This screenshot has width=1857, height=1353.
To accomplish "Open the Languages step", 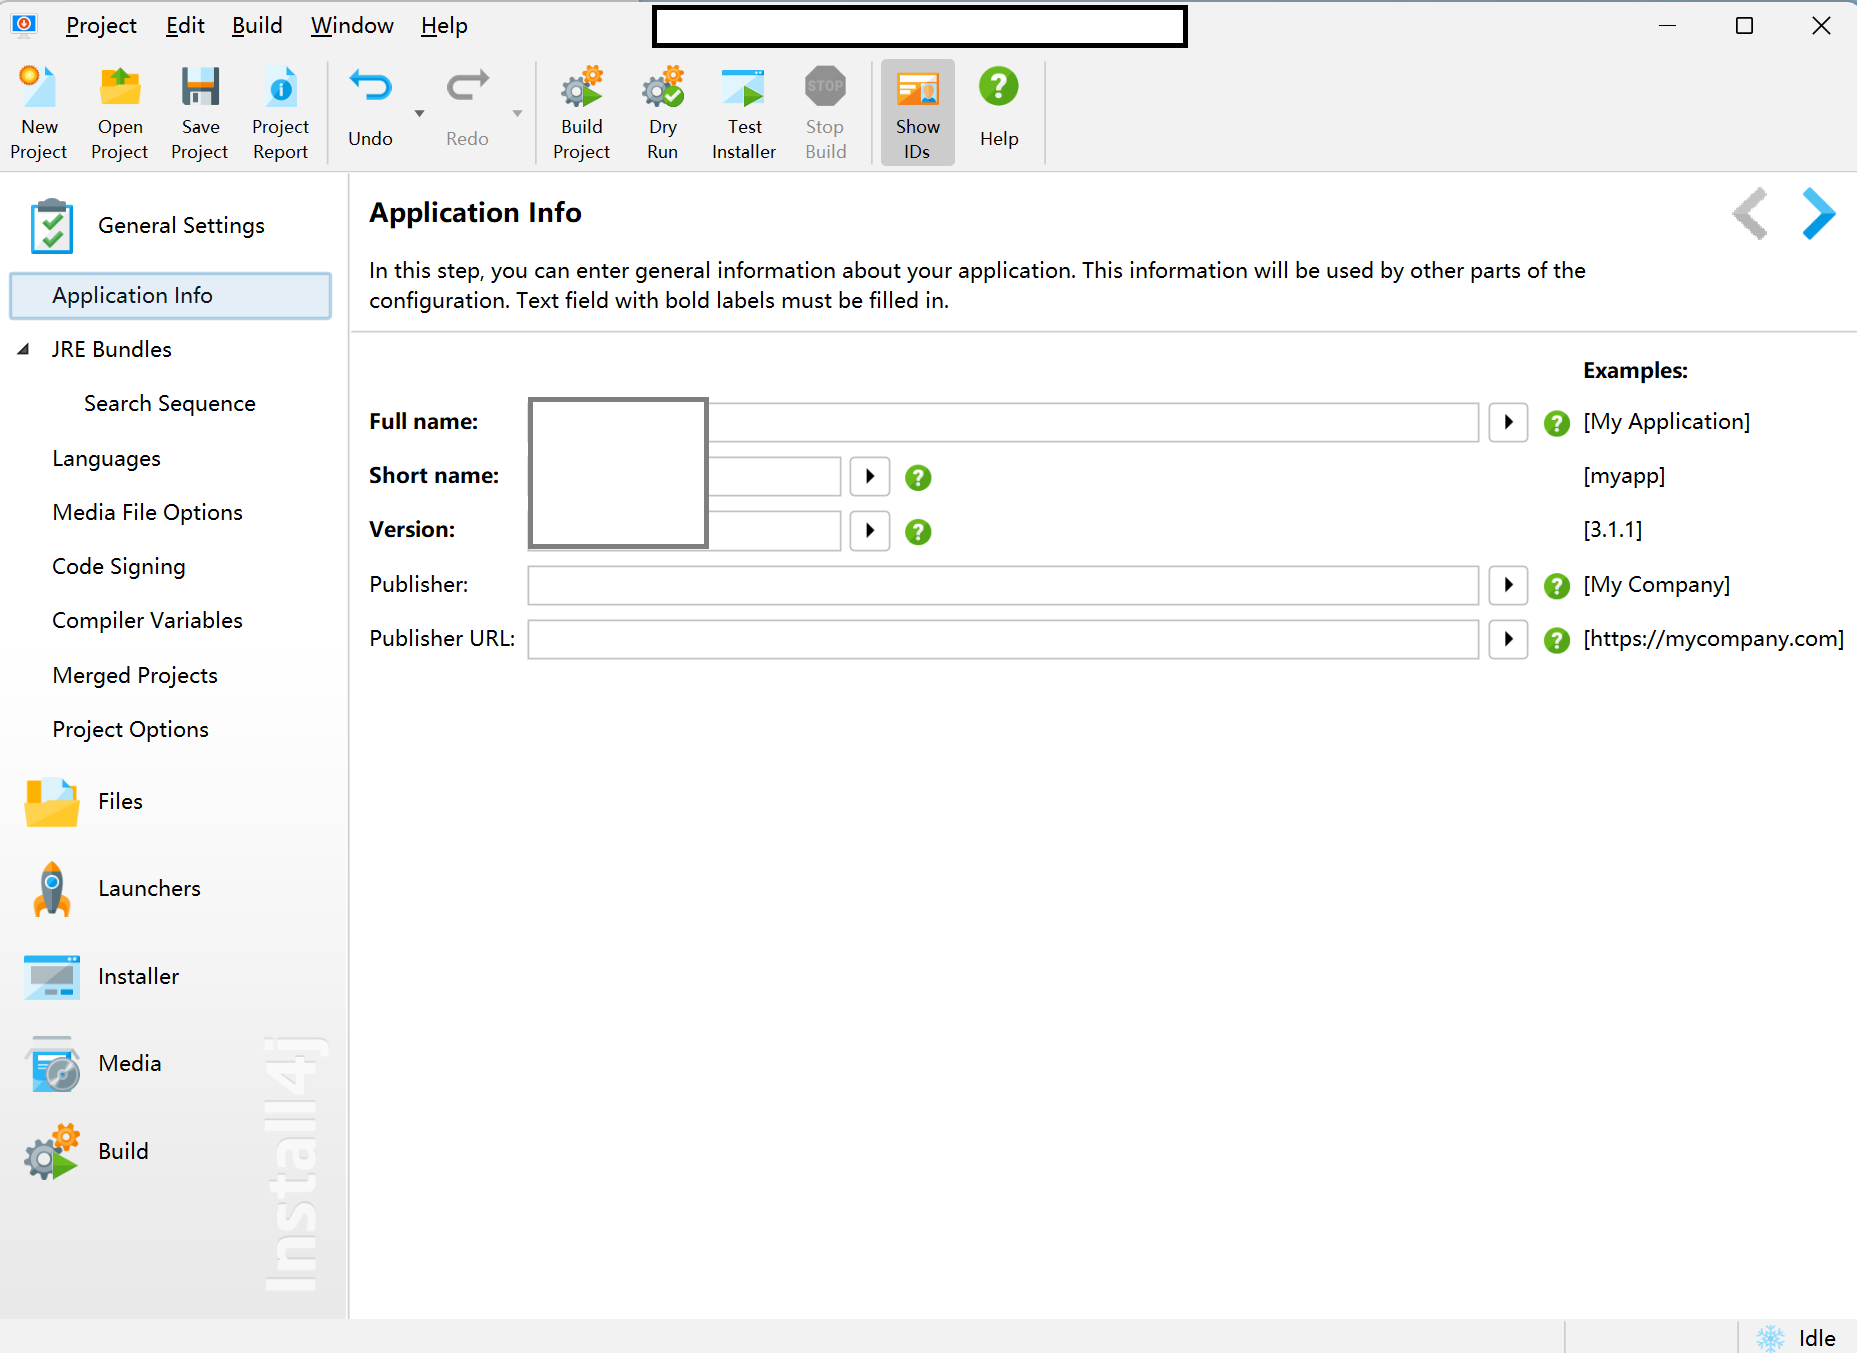I will (x=106, y=459).
